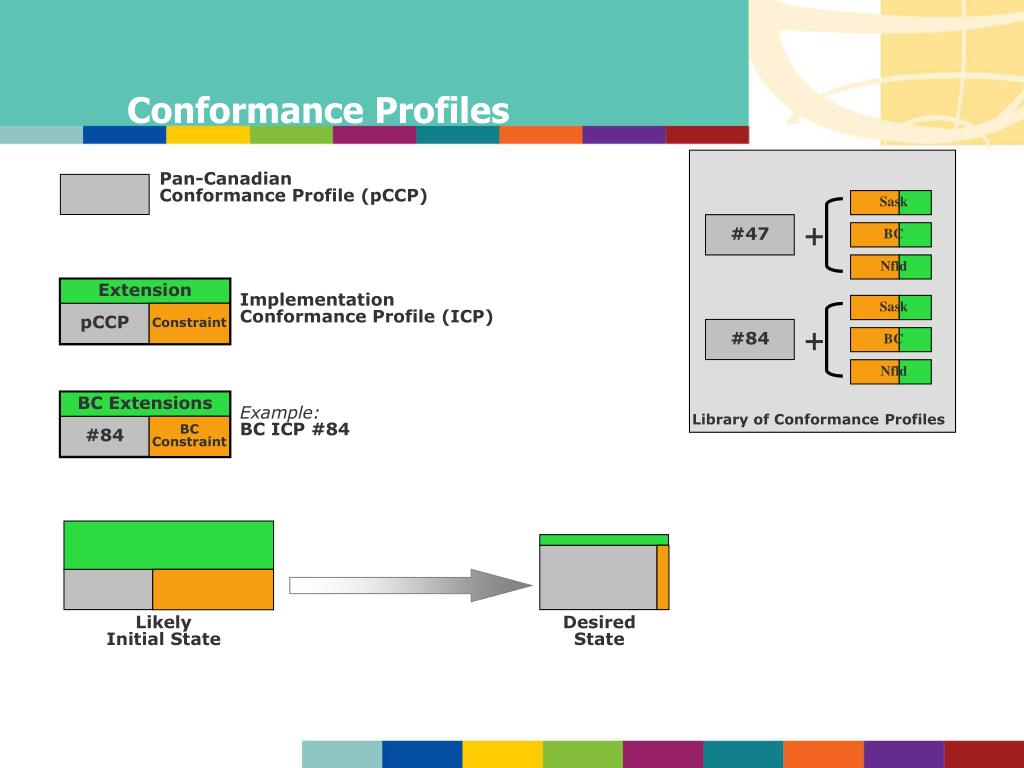This screenshot has height=768, width=1024.
Task: Click the '#84' box in the library panel
Action: pyautogui.click(x=750, y=340)
